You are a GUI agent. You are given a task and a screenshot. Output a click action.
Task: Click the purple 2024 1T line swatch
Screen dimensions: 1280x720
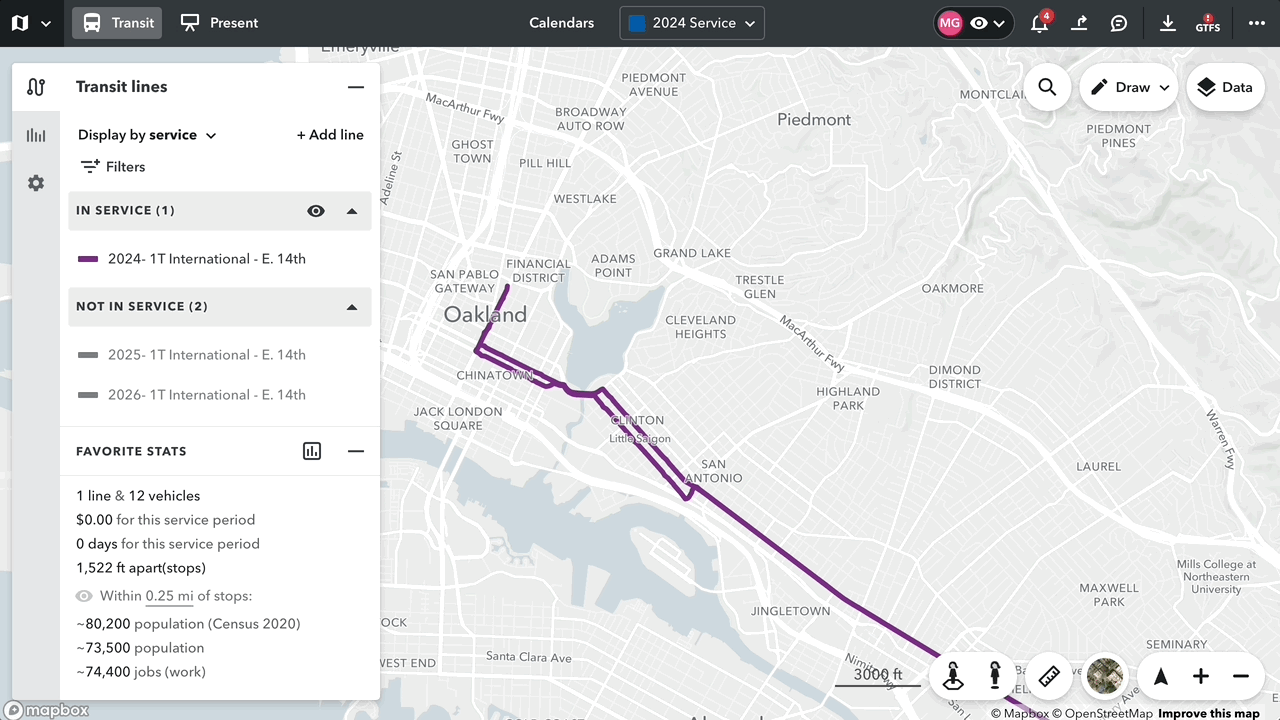point(88,259)
